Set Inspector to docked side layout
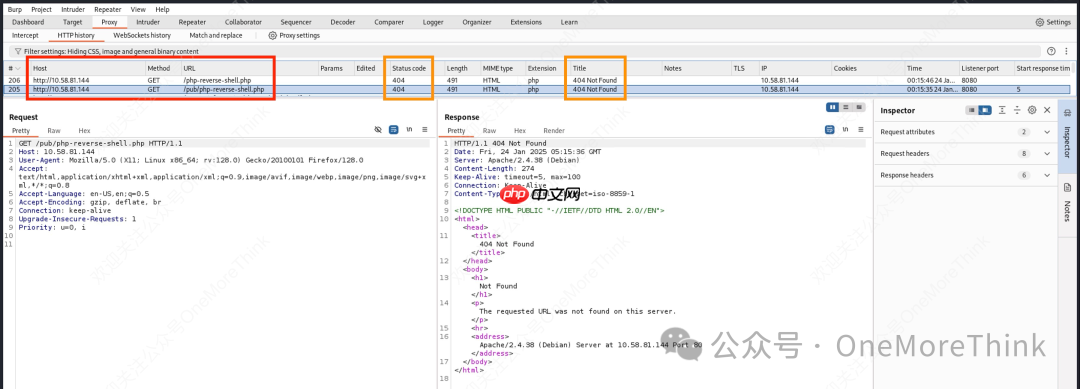This screenshot has height=389, width=1080. click(x=984, y=110)
